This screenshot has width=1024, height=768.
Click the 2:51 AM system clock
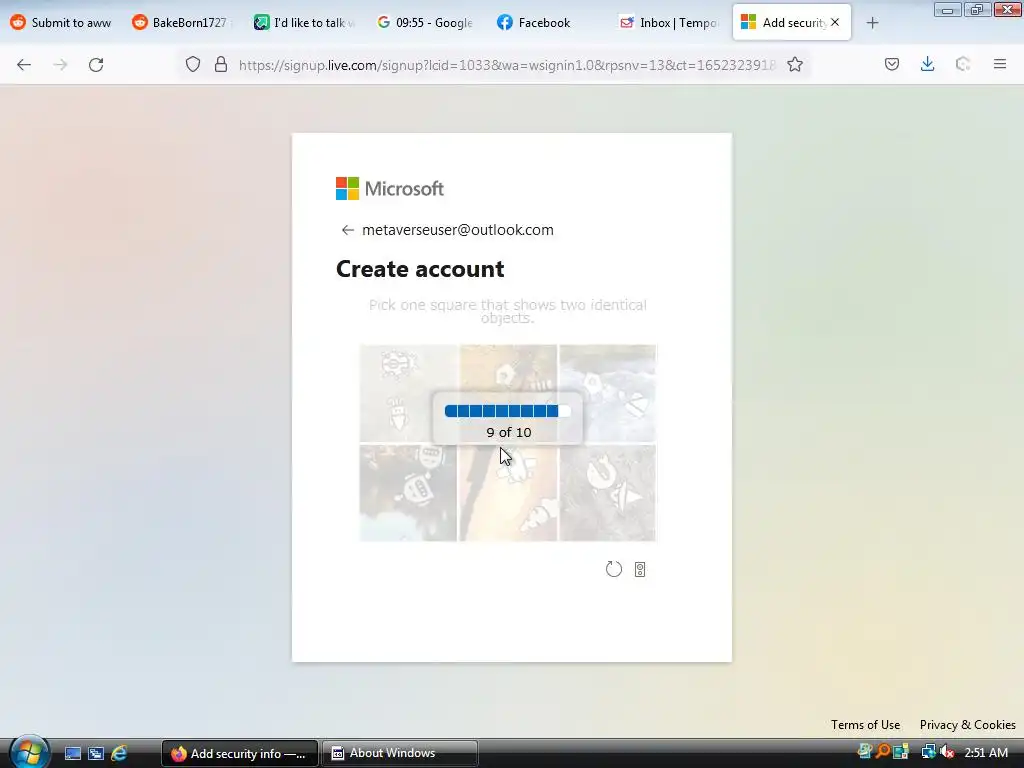point(985,752)
